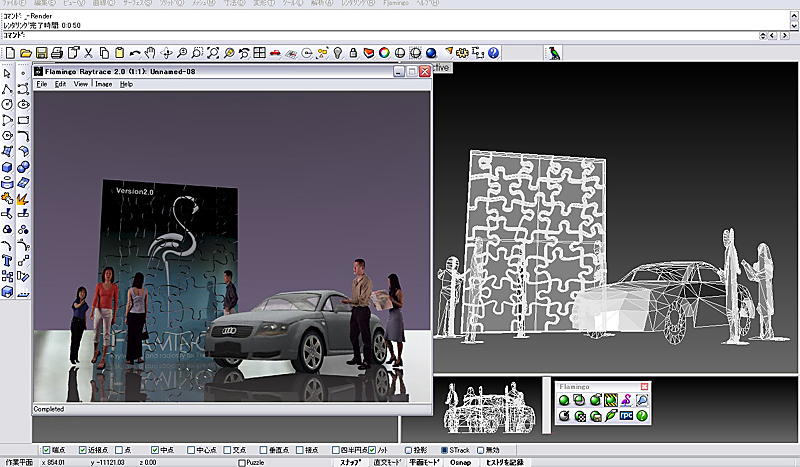Click the yellow-striped render preview icon

point(611,400)
